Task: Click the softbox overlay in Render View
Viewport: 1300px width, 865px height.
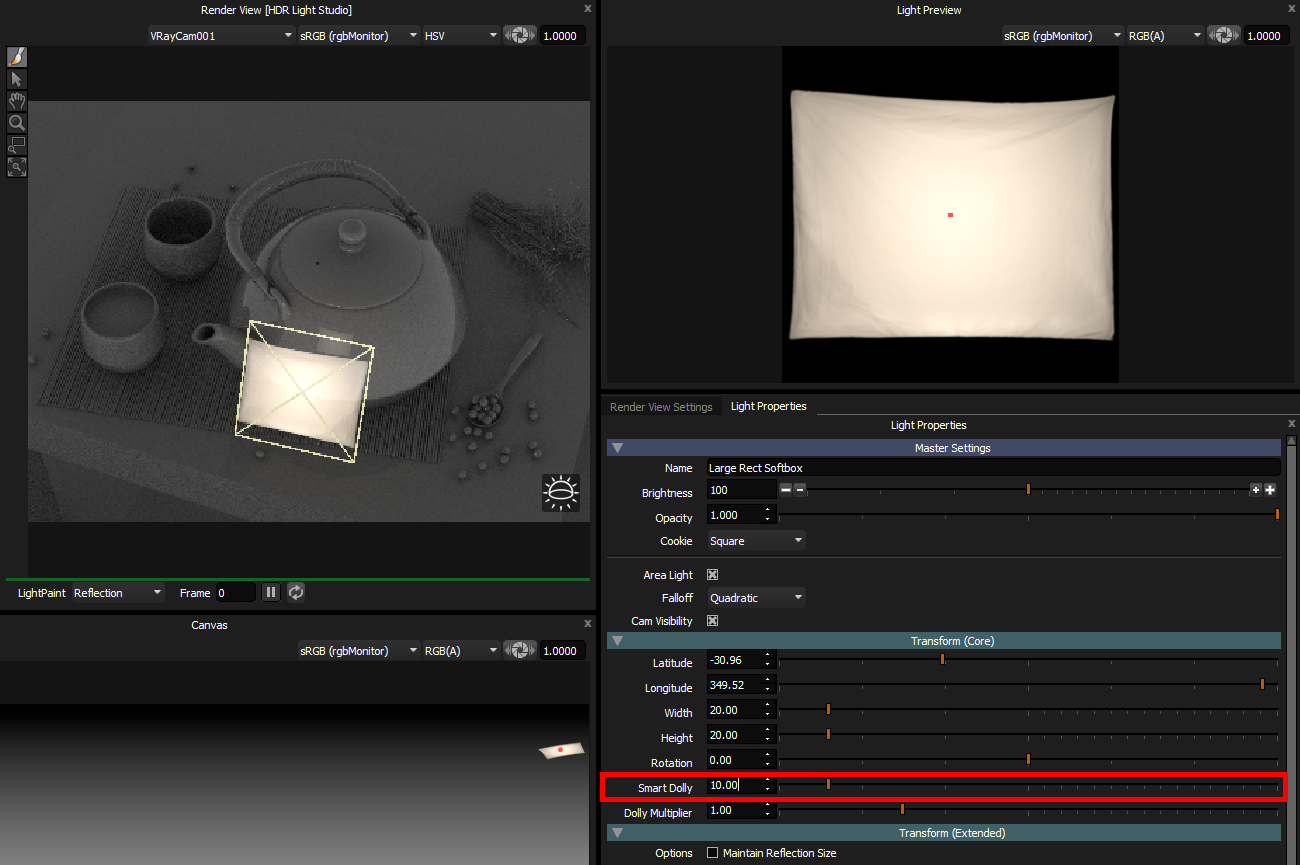Action: click(x=304, y=391)
